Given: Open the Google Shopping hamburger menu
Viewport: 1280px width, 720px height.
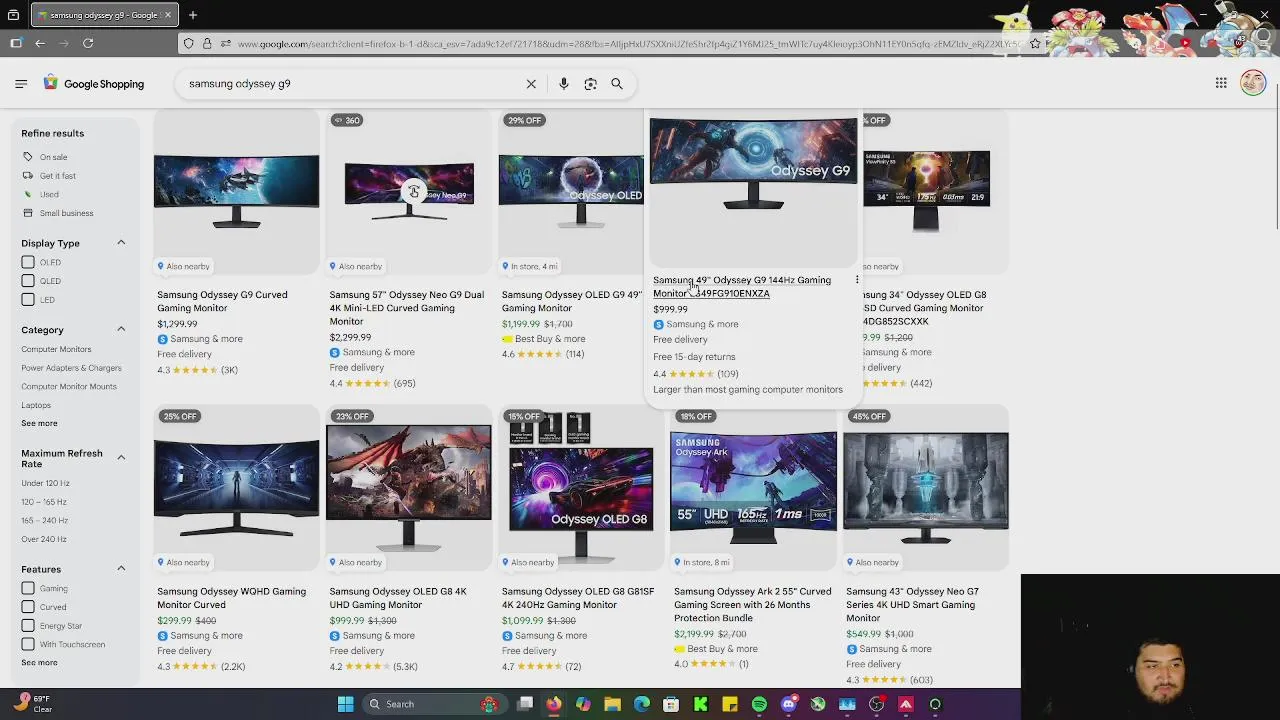Looking at the screenshot, I should pos(21,84).
